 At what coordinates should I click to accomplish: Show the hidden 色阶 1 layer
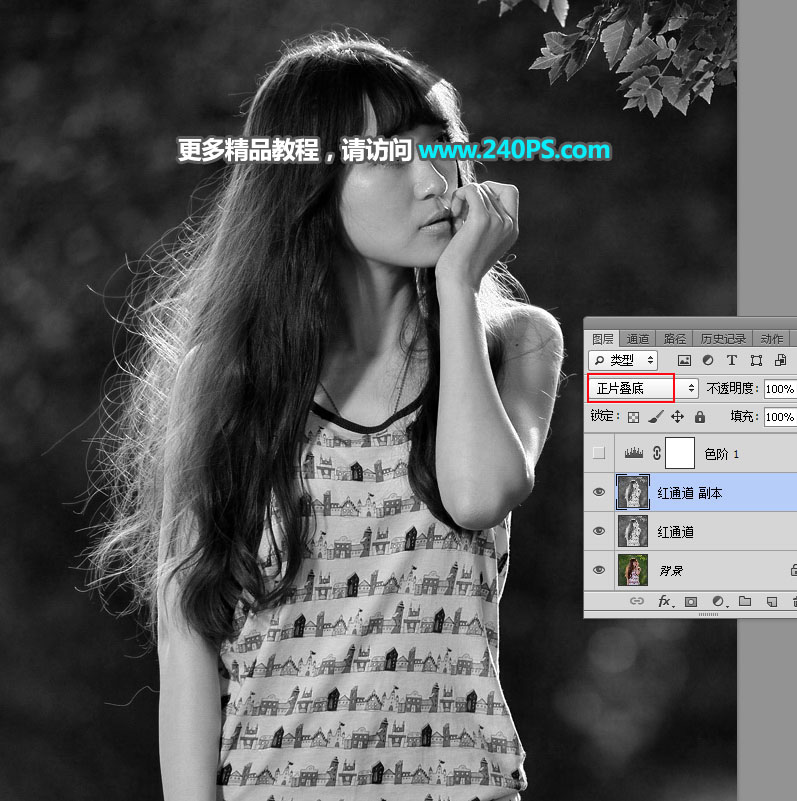point(599,453)
